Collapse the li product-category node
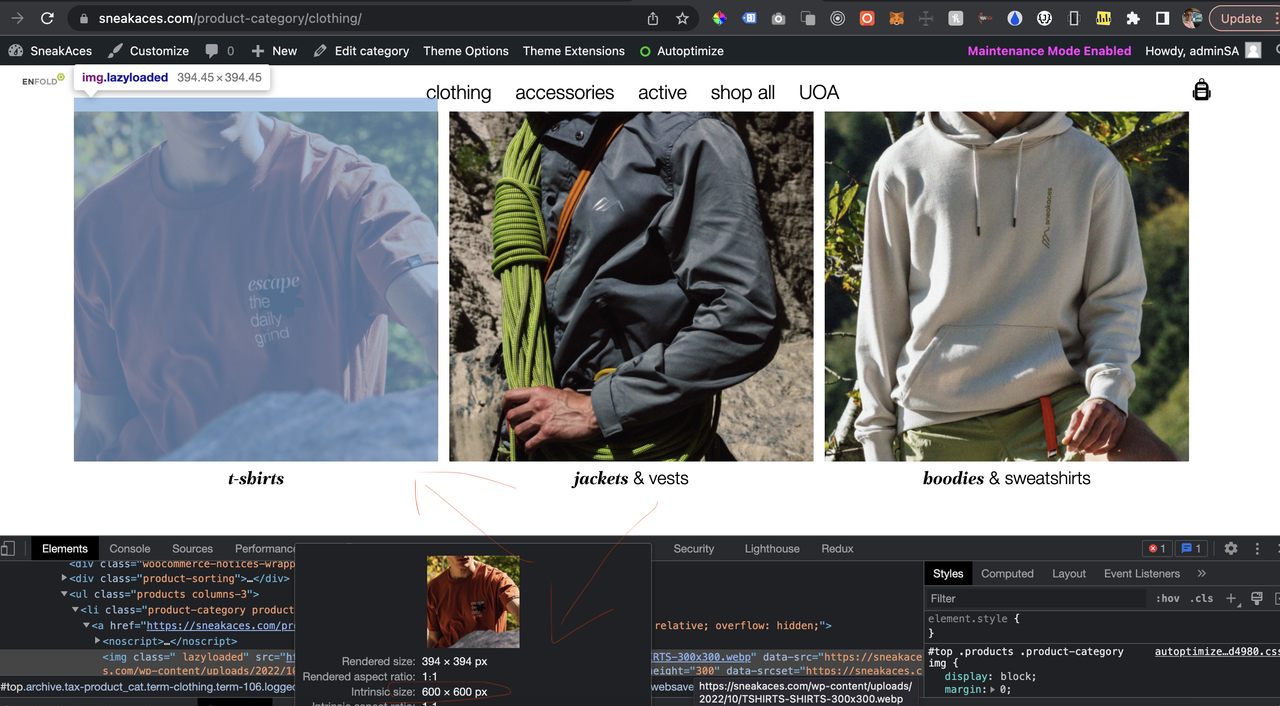Image resolution: width=1280 pixels, height=706 pixels. coord(76,610)
